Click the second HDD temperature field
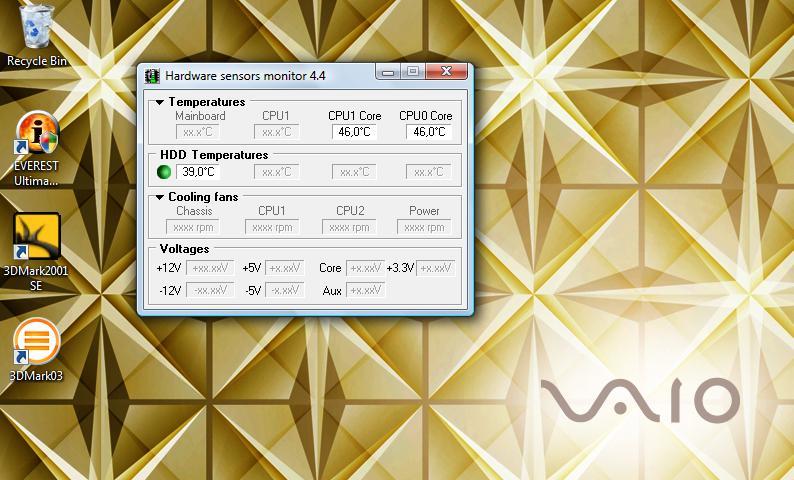The width and height of the screenshot is (794, 480). coord(276,172)
